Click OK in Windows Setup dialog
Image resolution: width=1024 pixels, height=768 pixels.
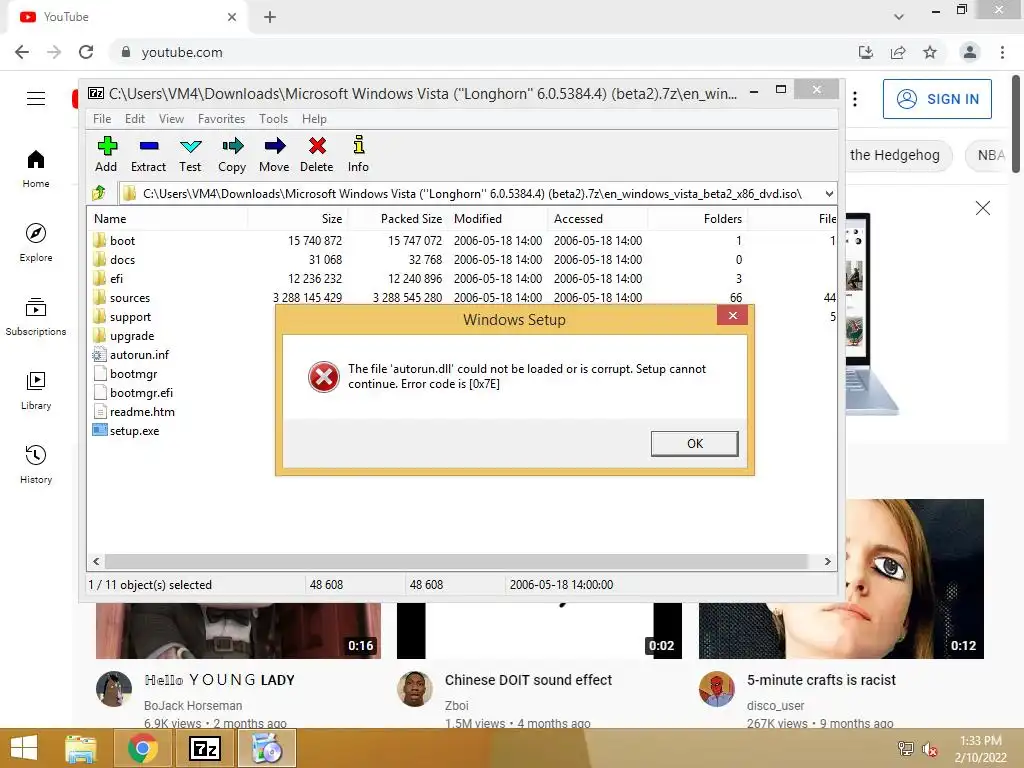[x=695, y=443]
